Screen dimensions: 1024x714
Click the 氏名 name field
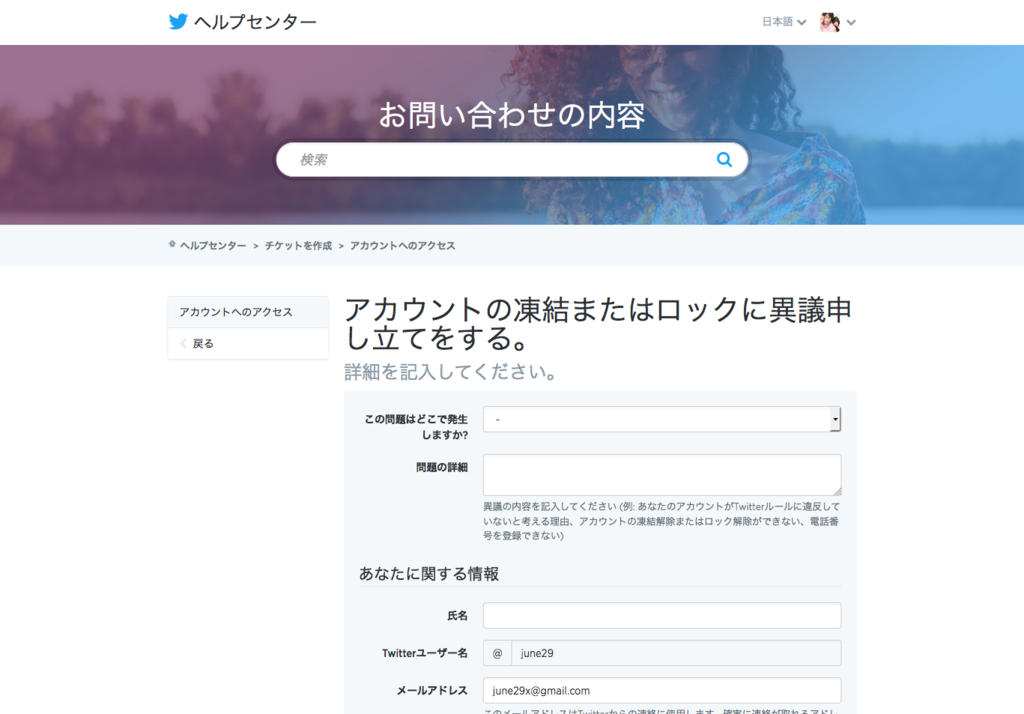click(662, 615)
